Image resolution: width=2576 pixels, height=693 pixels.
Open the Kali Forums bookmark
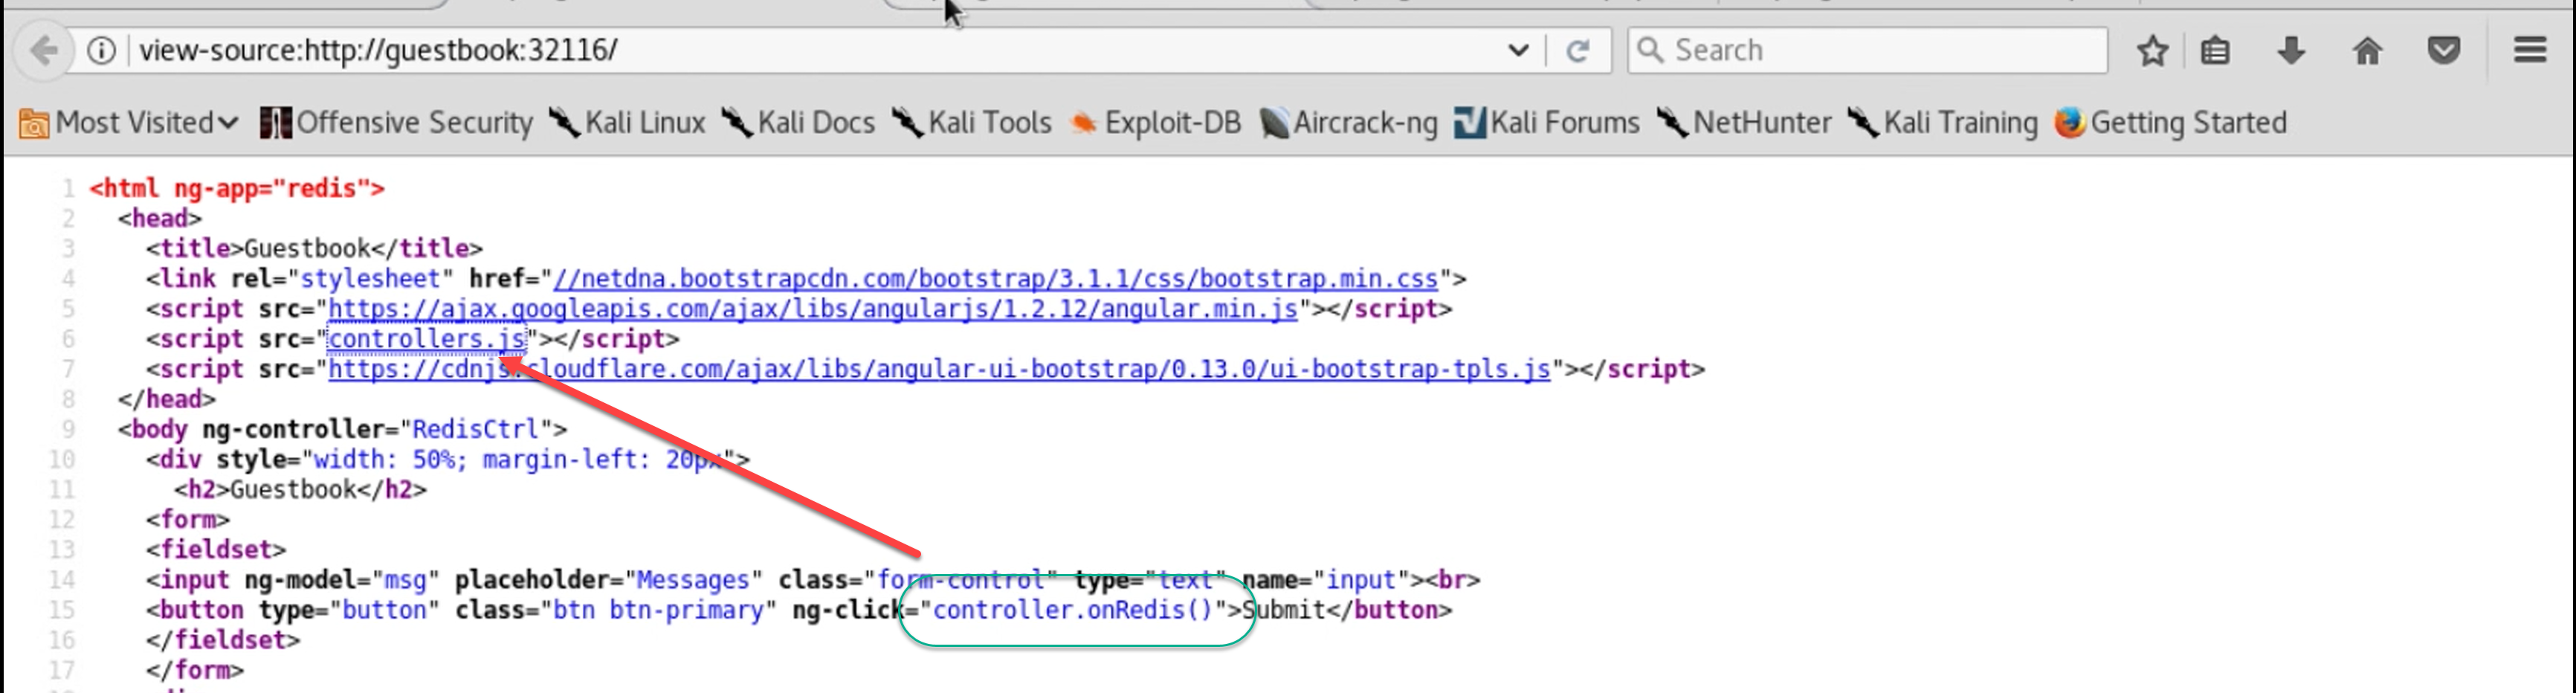tap(1547, 123)
